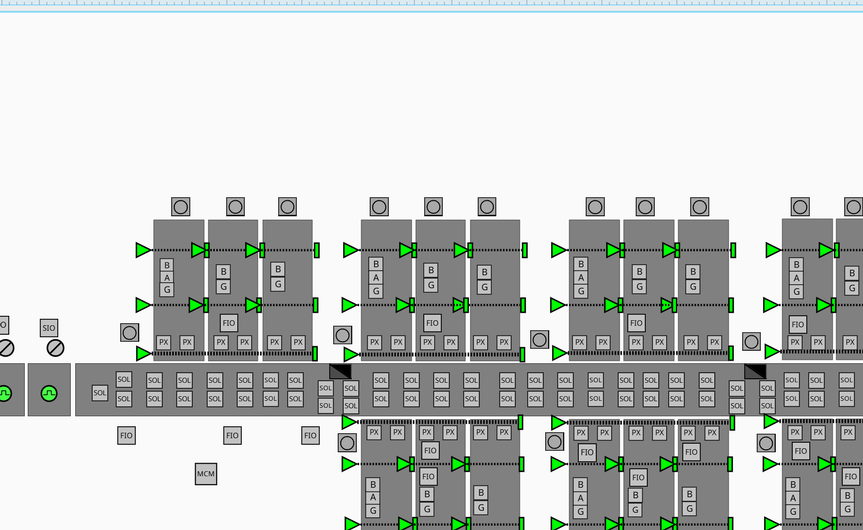Select the circle block below the first junction square
The image size is (863, 530).
347,442
